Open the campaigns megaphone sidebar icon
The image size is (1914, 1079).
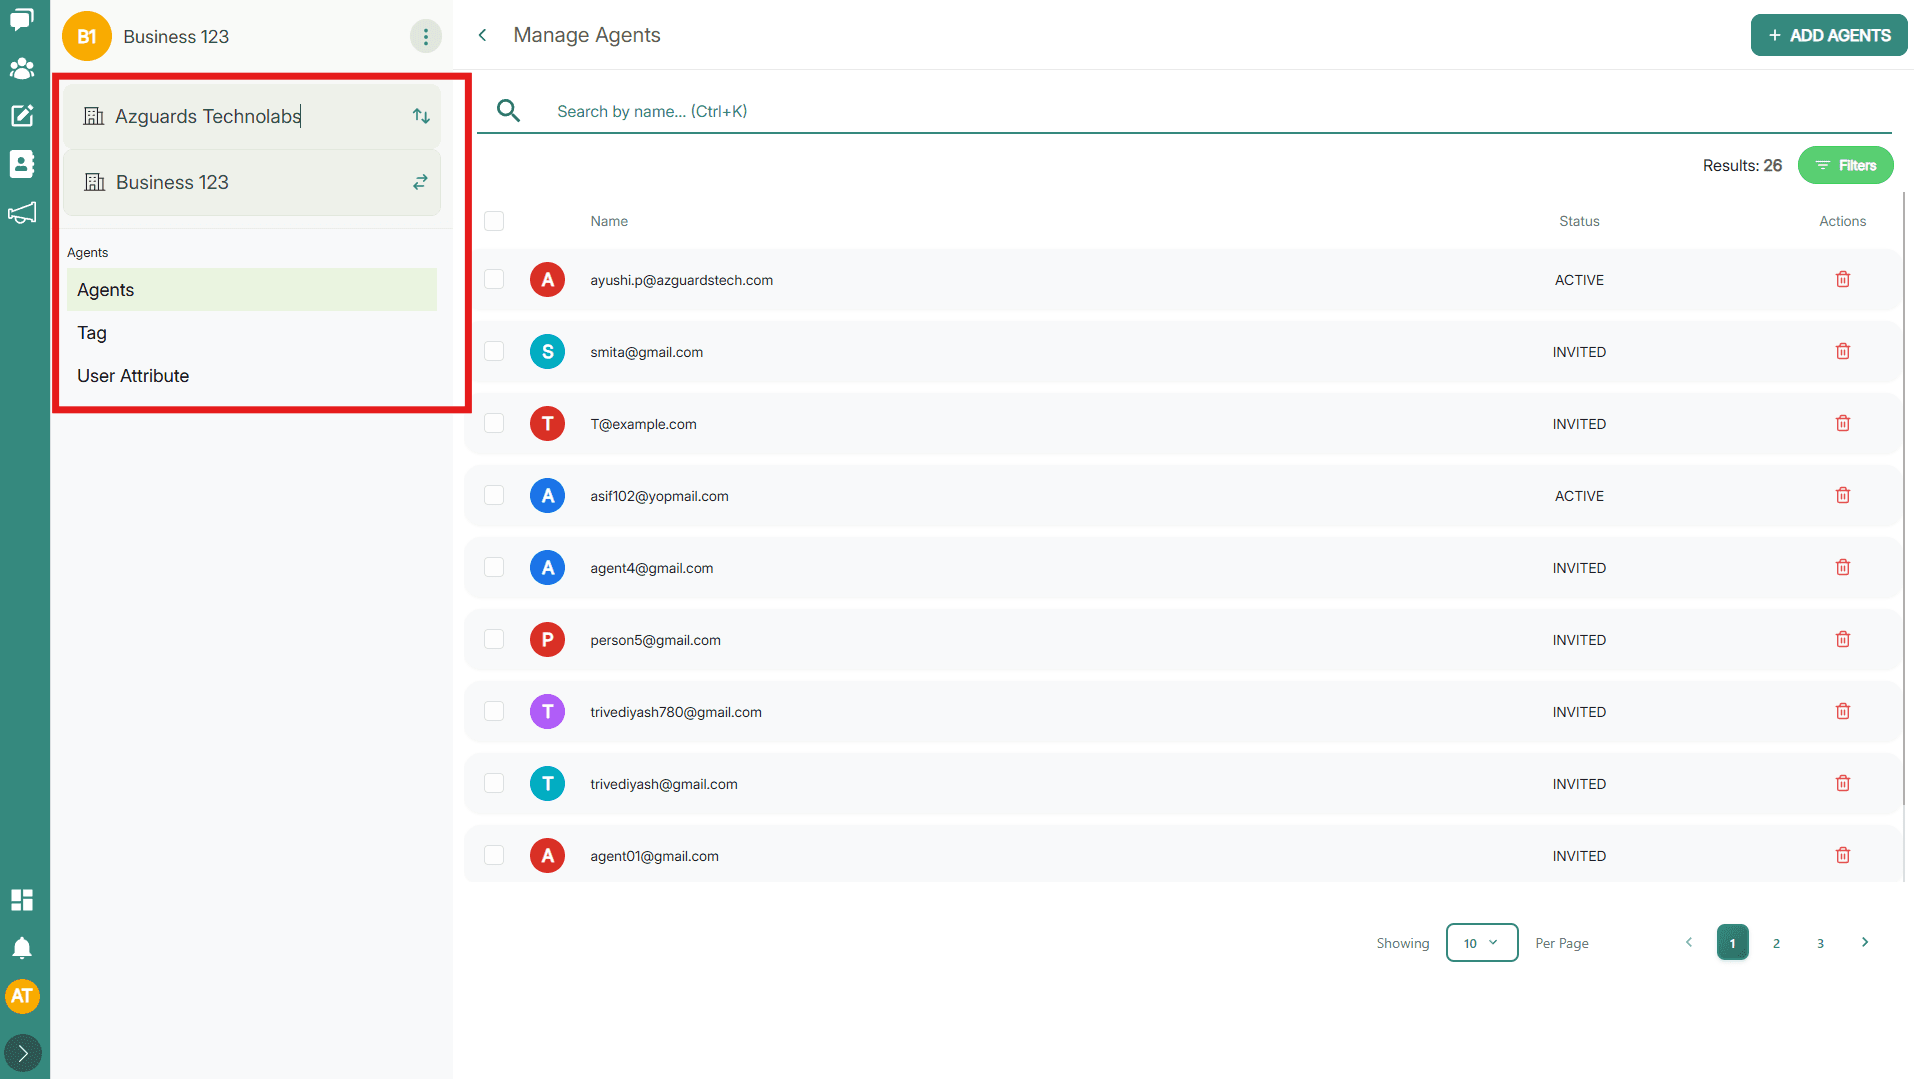22,212
